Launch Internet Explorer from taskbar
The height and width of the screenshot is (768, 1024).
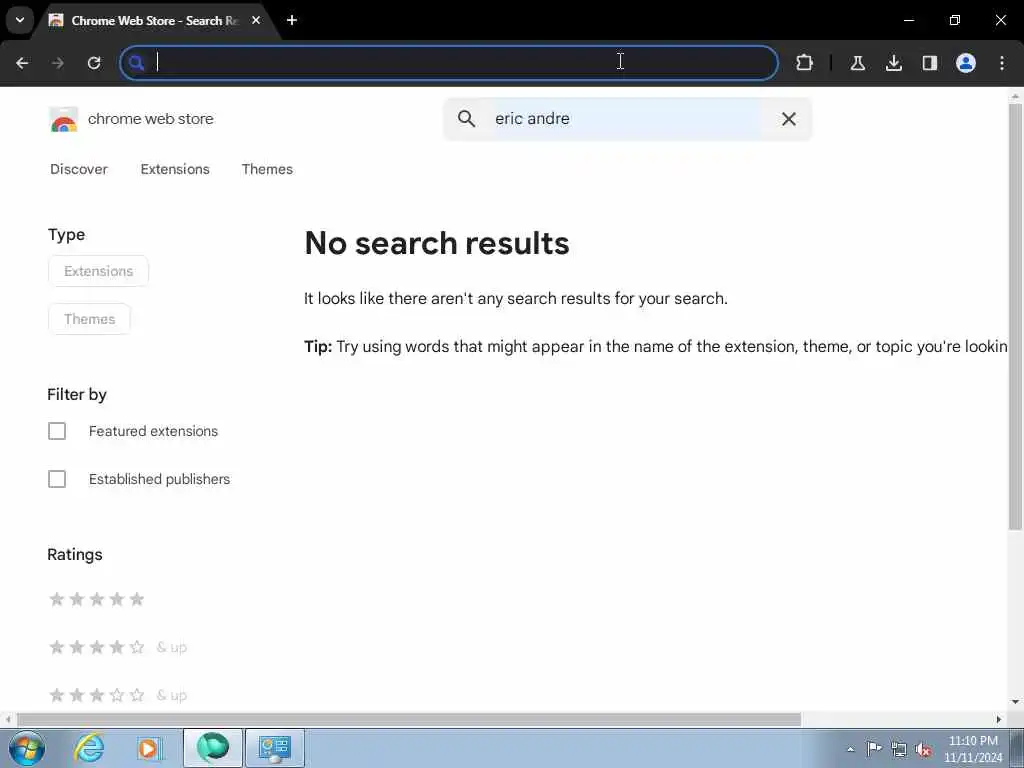coord(89,748)
